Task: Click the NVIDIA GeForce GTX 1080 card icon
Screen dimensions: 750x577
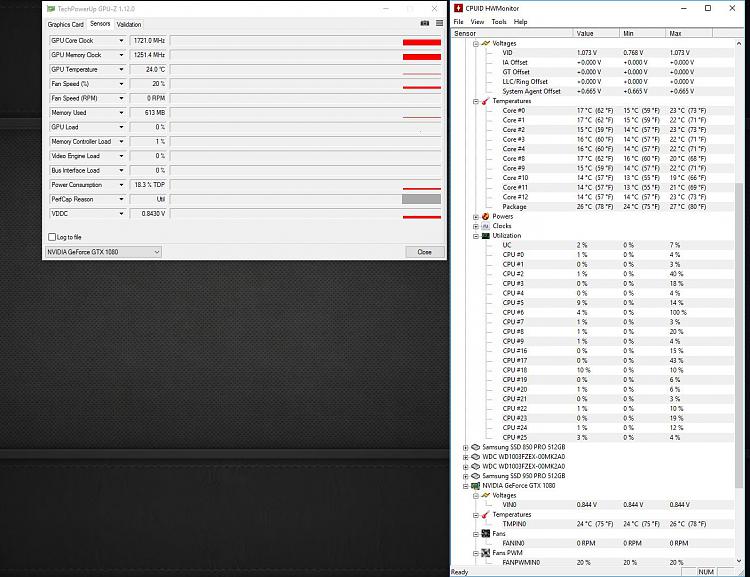Action: 475,486
